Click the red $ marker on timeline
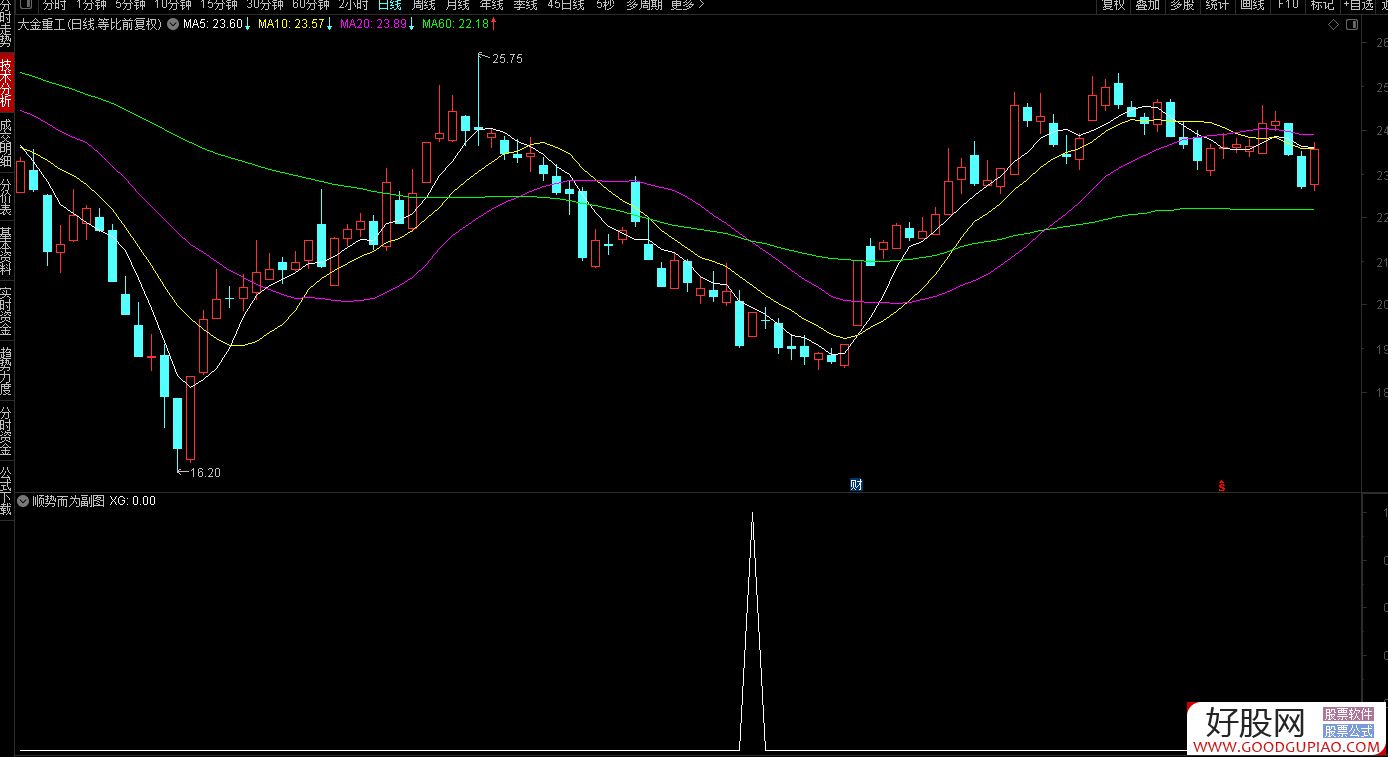Viewport: 1388px width, 757px height. click(1221, 486)
